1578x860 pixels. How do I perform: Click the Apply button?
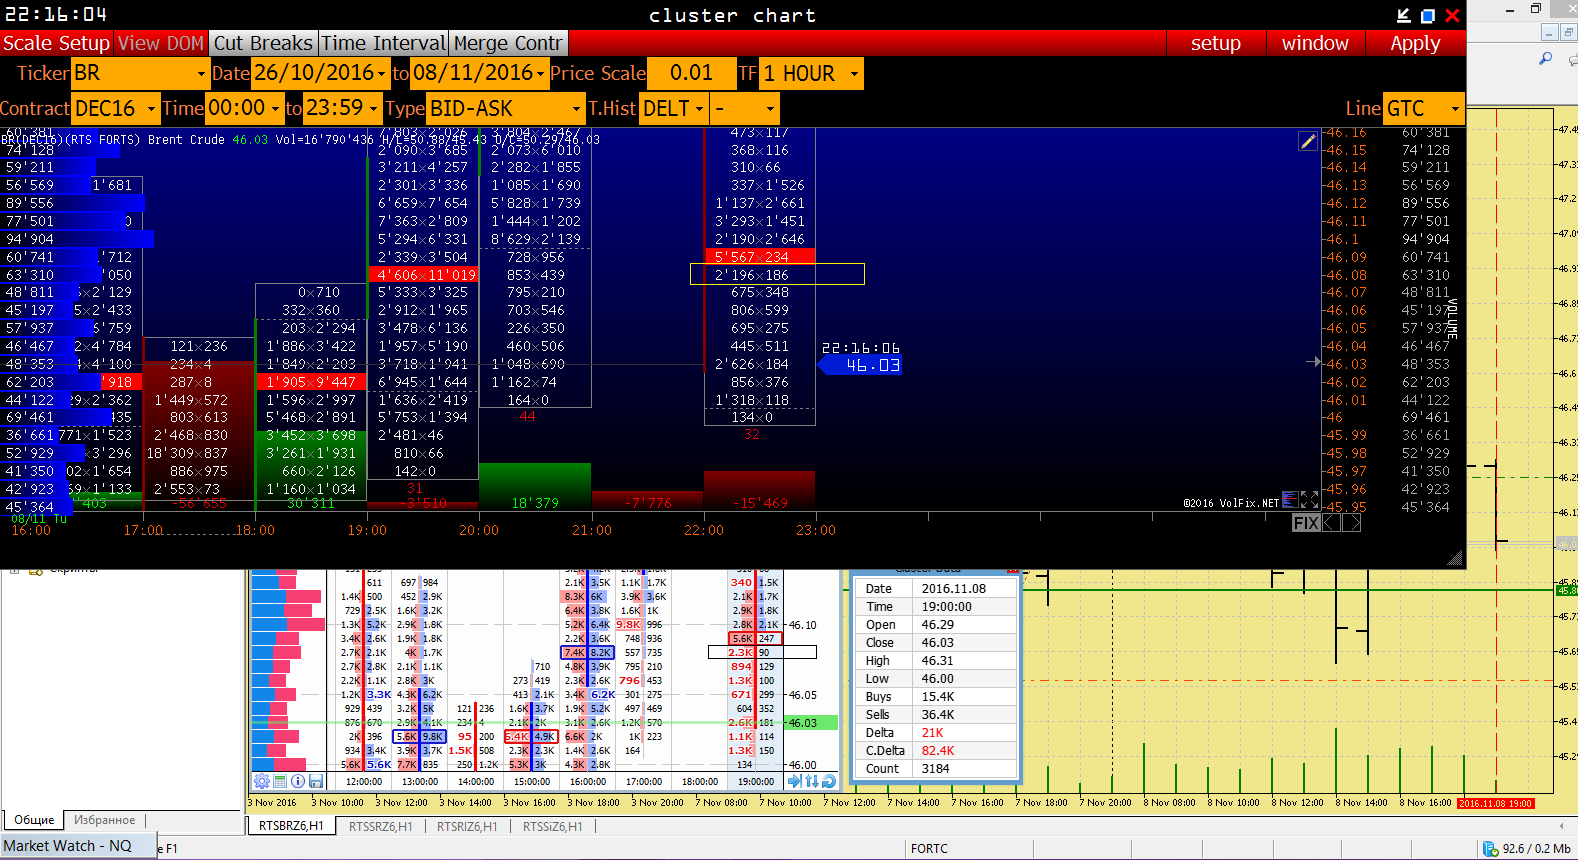pos(1415,43)
